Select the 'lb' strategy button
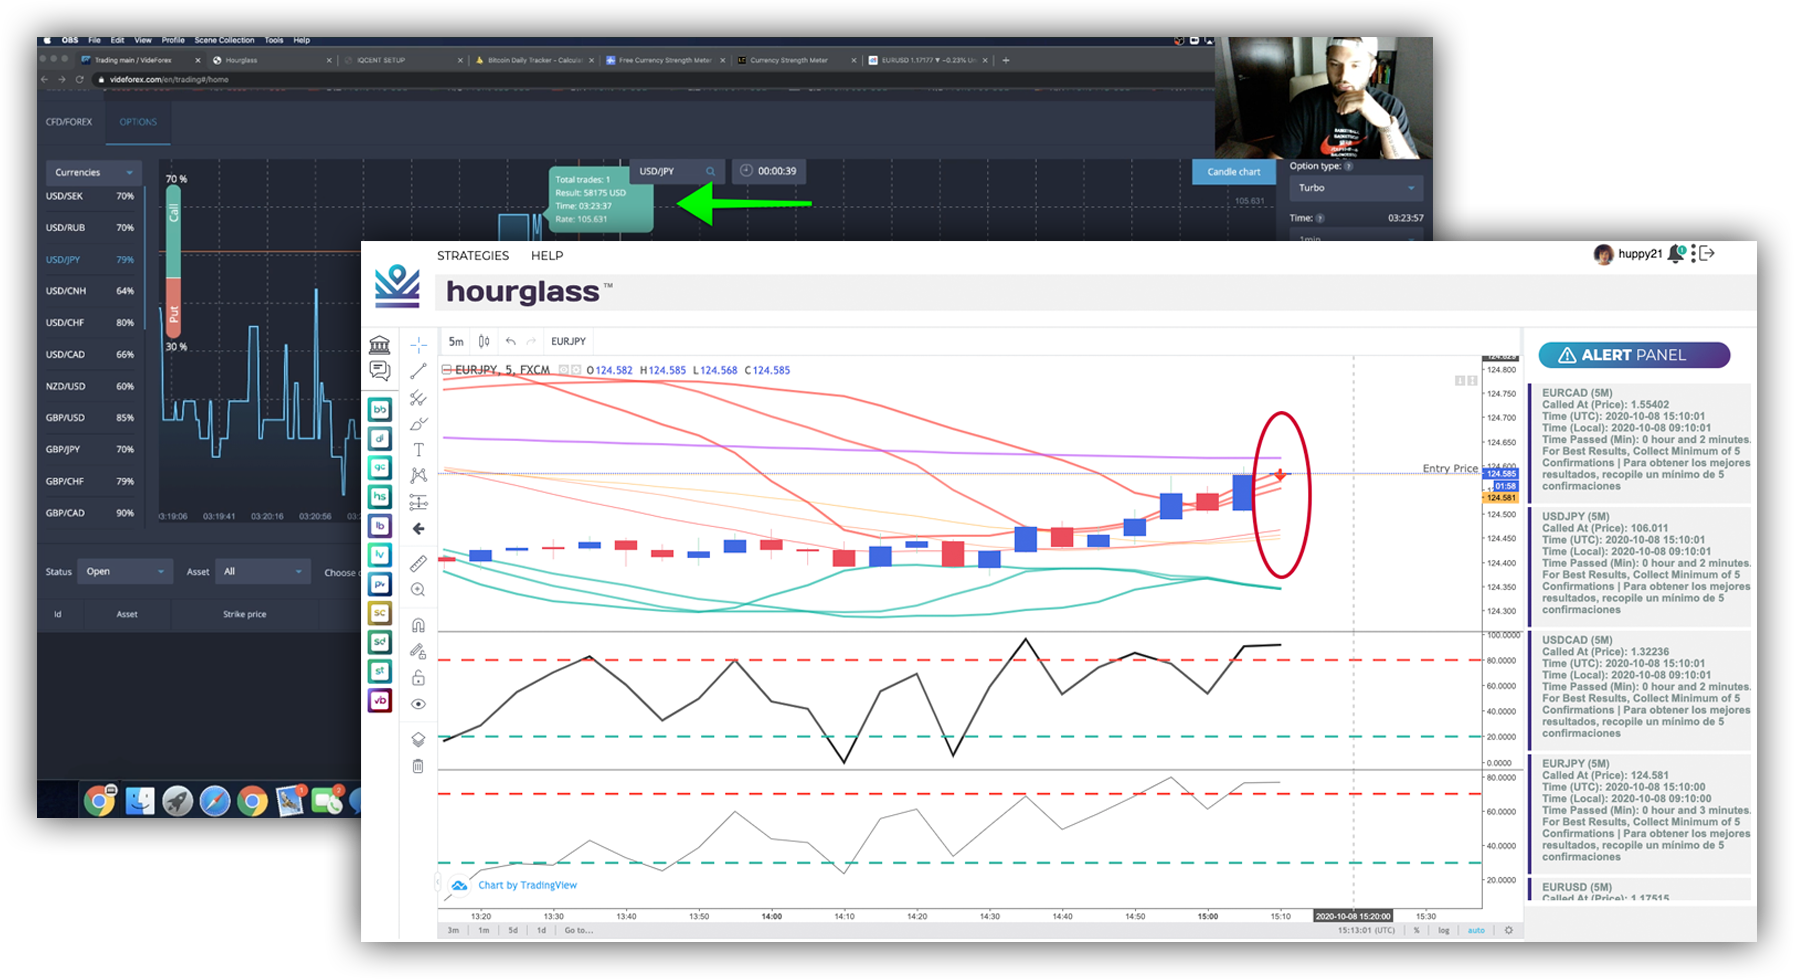This screenshot has height=979, width=1794. pyautogui.click(x=380, y=525)
